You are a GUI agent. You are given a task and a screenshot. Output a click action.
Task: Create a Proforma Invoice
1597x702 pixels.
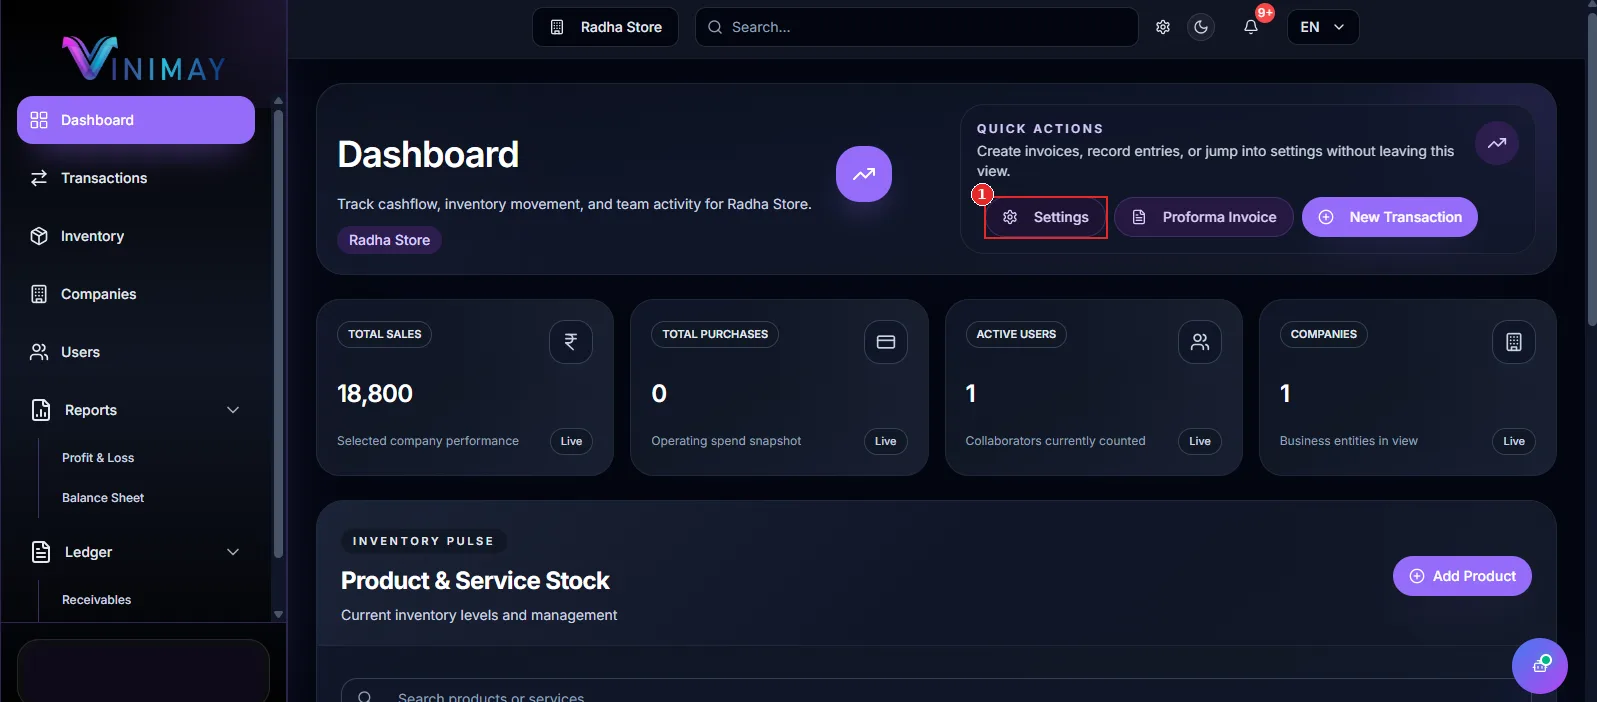coord(1204,217)
